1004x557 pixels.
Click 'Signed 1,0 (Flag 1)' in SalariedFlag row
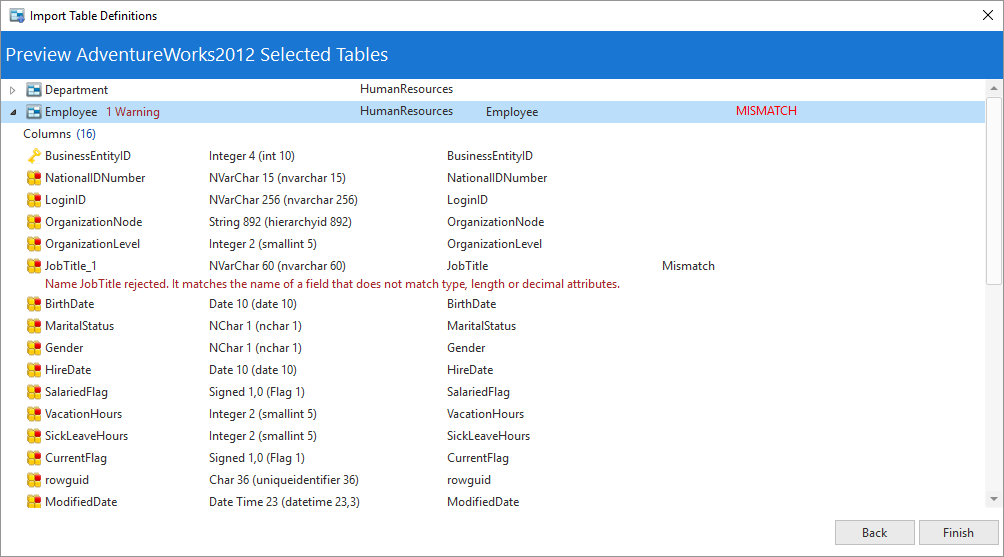(257, 392)
